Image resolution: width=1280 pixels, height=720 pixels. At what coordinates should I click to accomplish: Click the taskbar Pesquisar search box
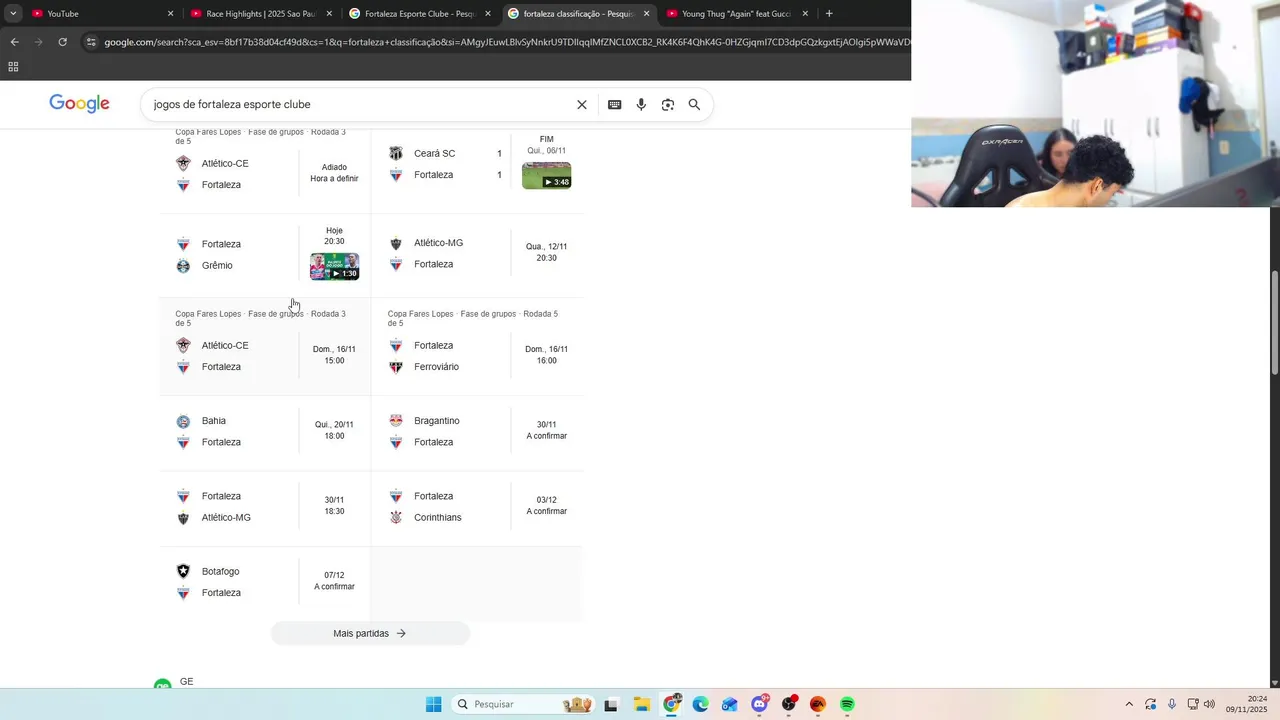(523, 705)
